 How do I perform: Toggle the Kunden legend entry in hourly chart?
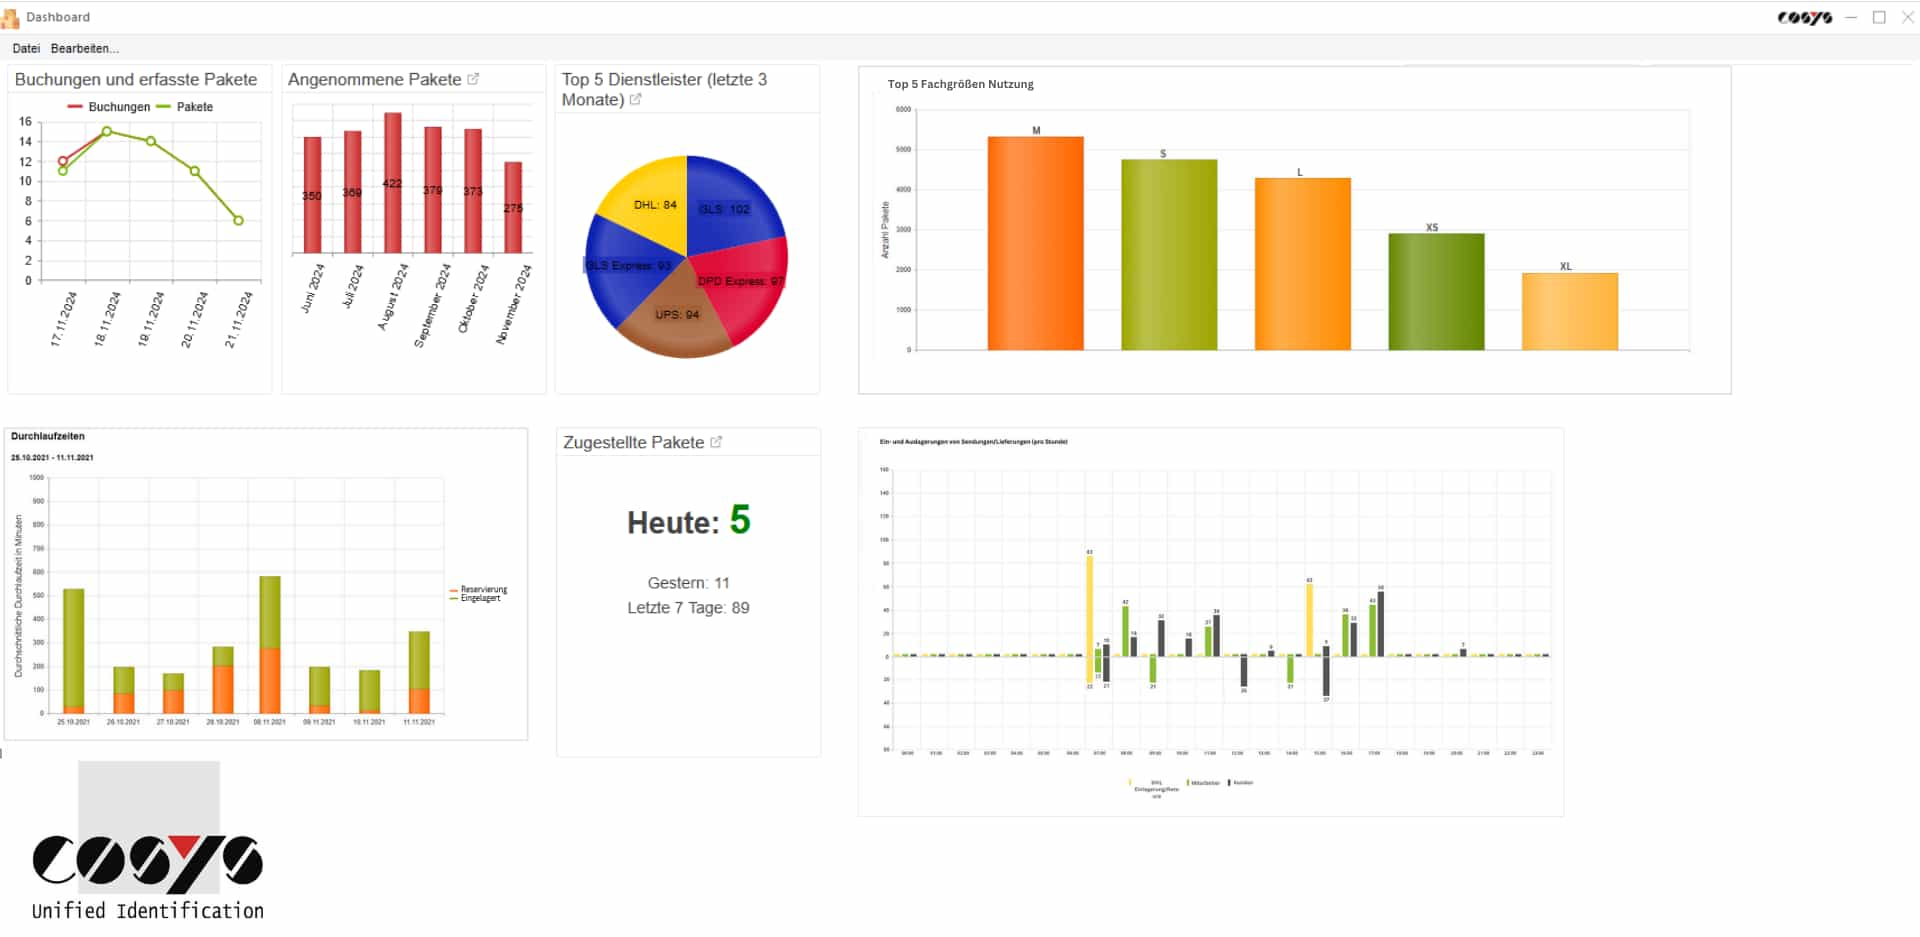pyautogui.click(x=1241, y=783)
